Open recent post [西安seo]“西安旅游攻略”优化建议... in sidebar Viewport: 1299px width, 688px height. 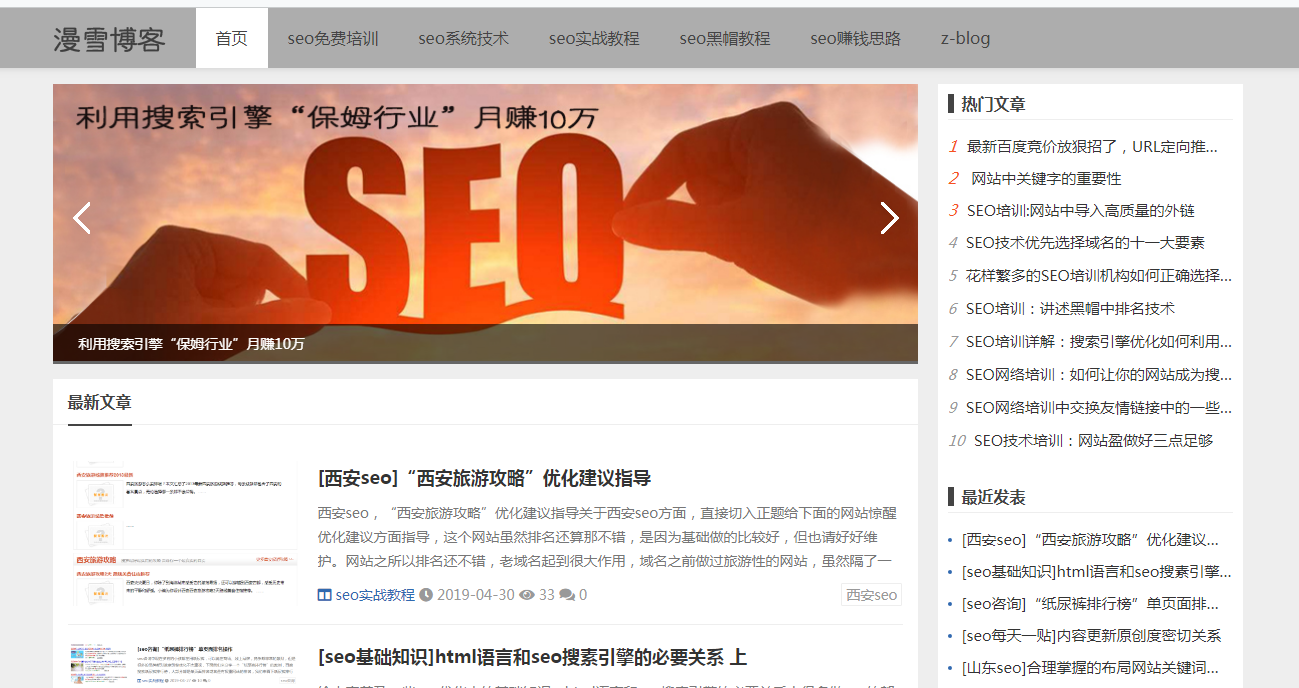[1090, 540]
